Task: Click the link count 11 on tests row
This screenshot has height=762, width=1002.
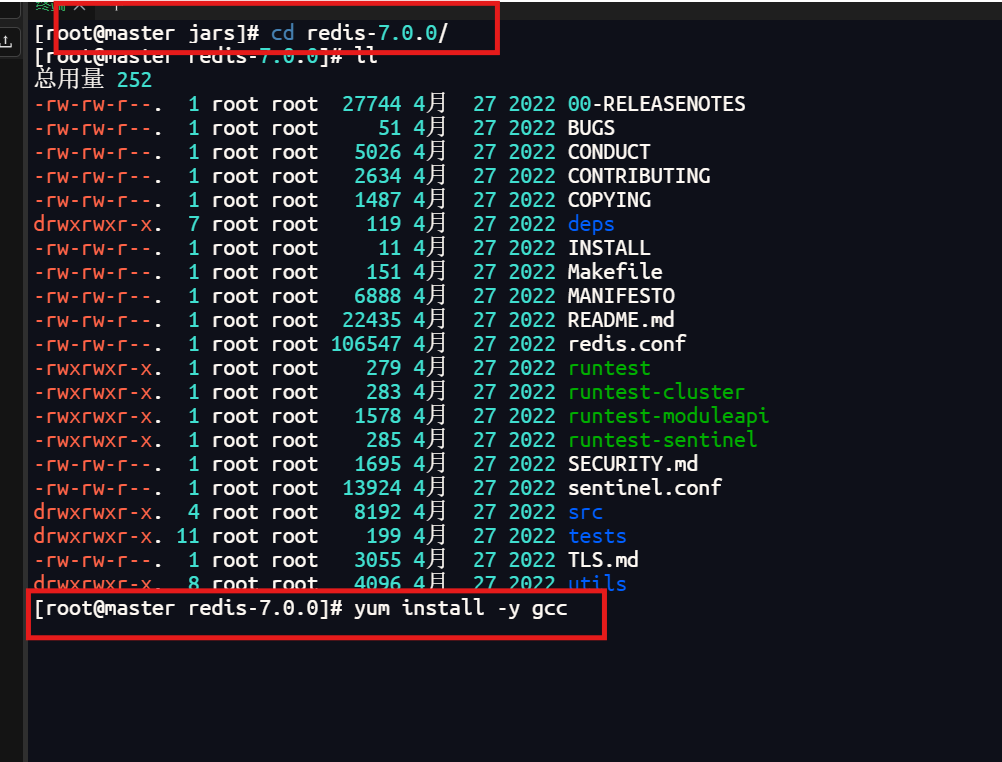Action: [x=188, y=536]
